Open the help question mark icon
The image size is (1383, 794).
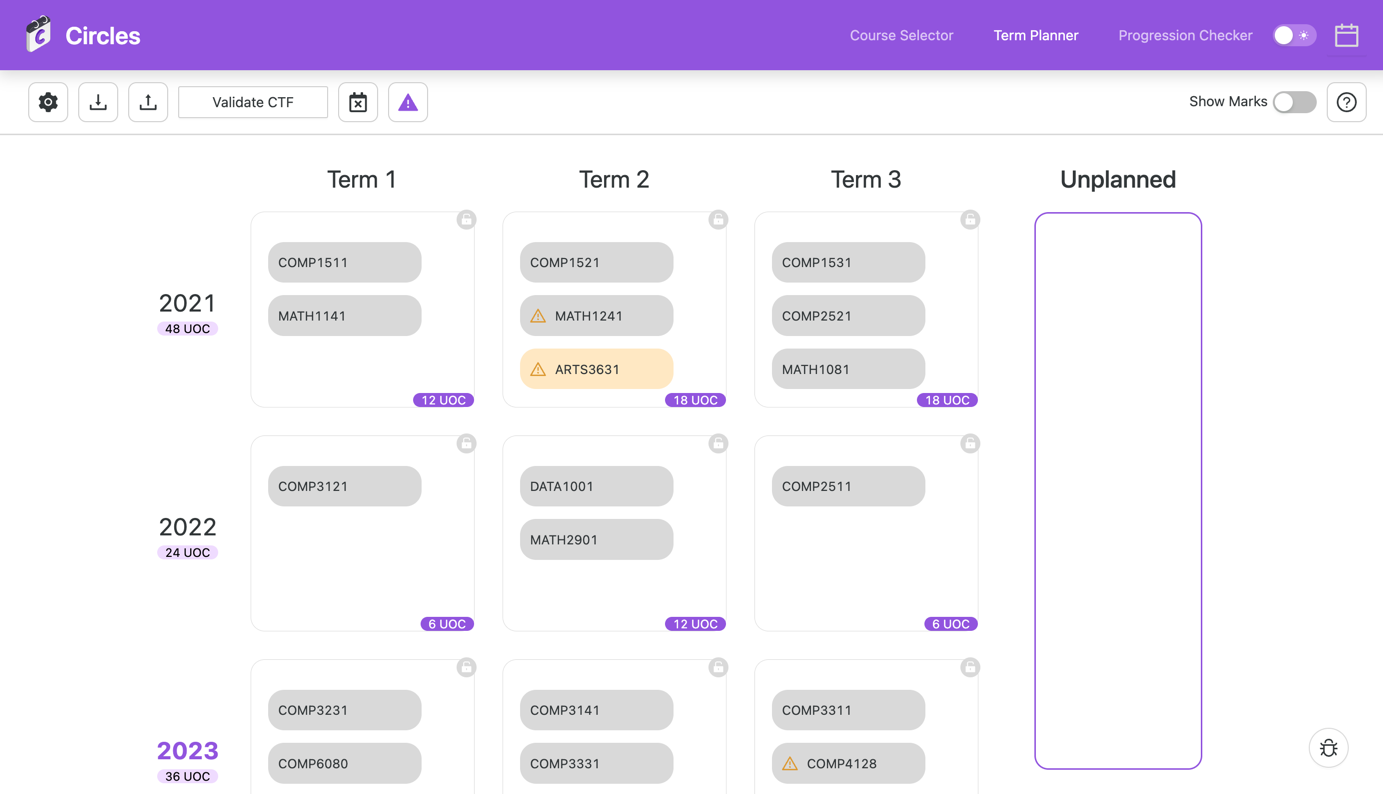[1346, 102]
